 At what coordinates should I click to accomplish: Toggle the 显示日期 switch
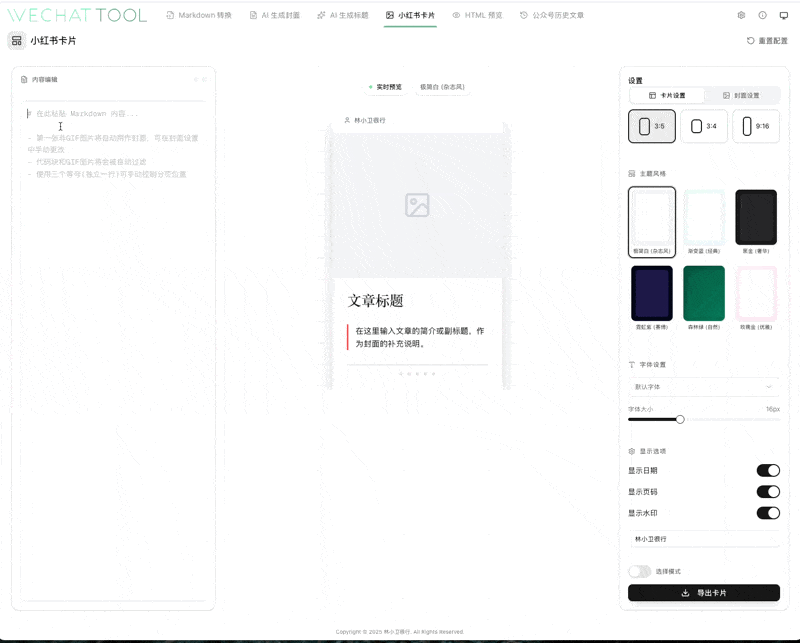pyautogui.click(x=767, y=470)
